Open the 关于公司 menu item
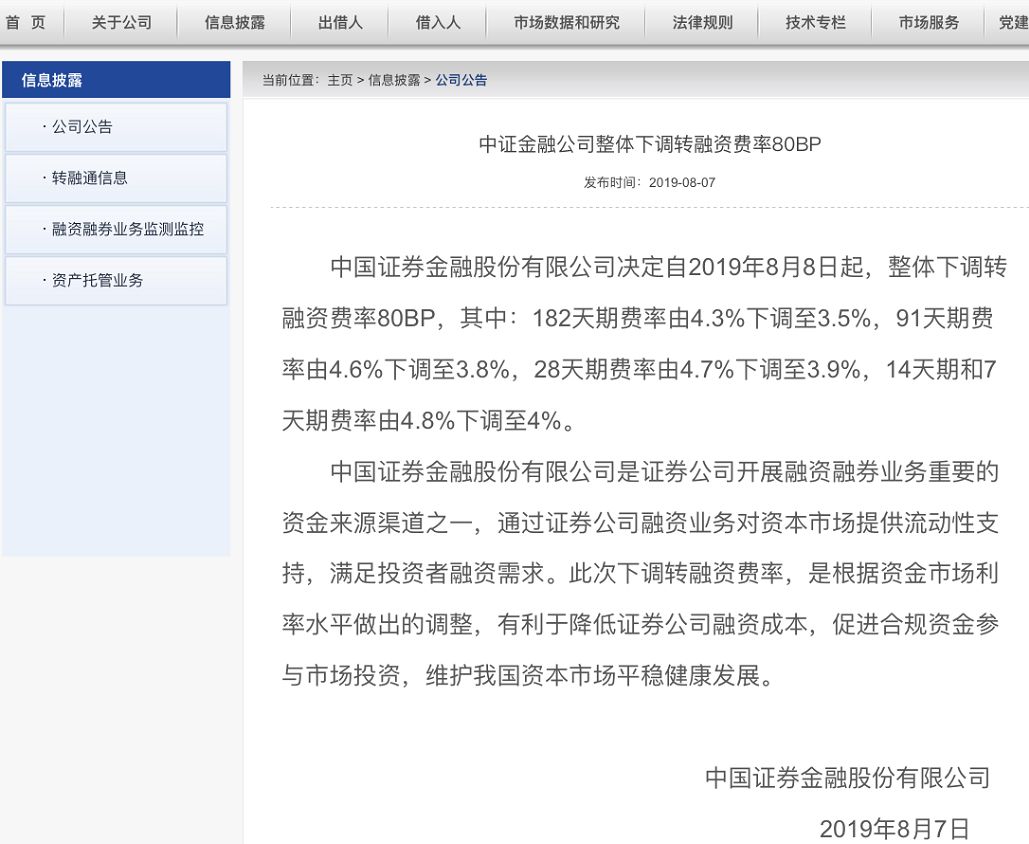The image size is (1029, 844). click(121, 23)
